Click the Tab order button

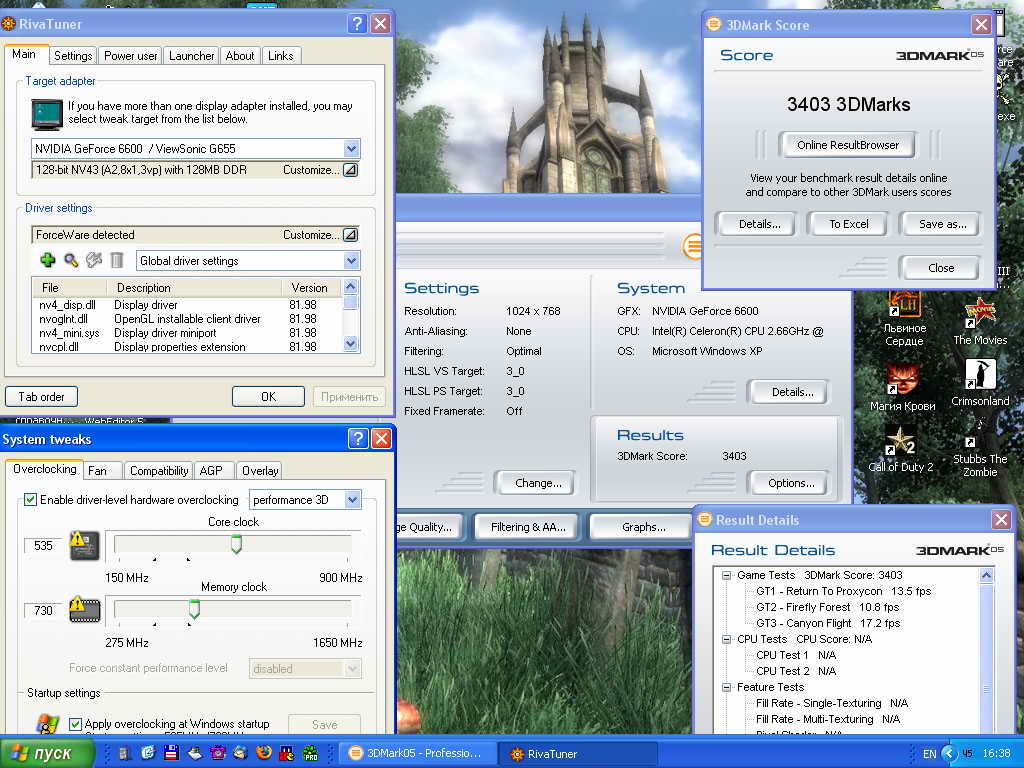pyautogui.click(x=41, y=396)
